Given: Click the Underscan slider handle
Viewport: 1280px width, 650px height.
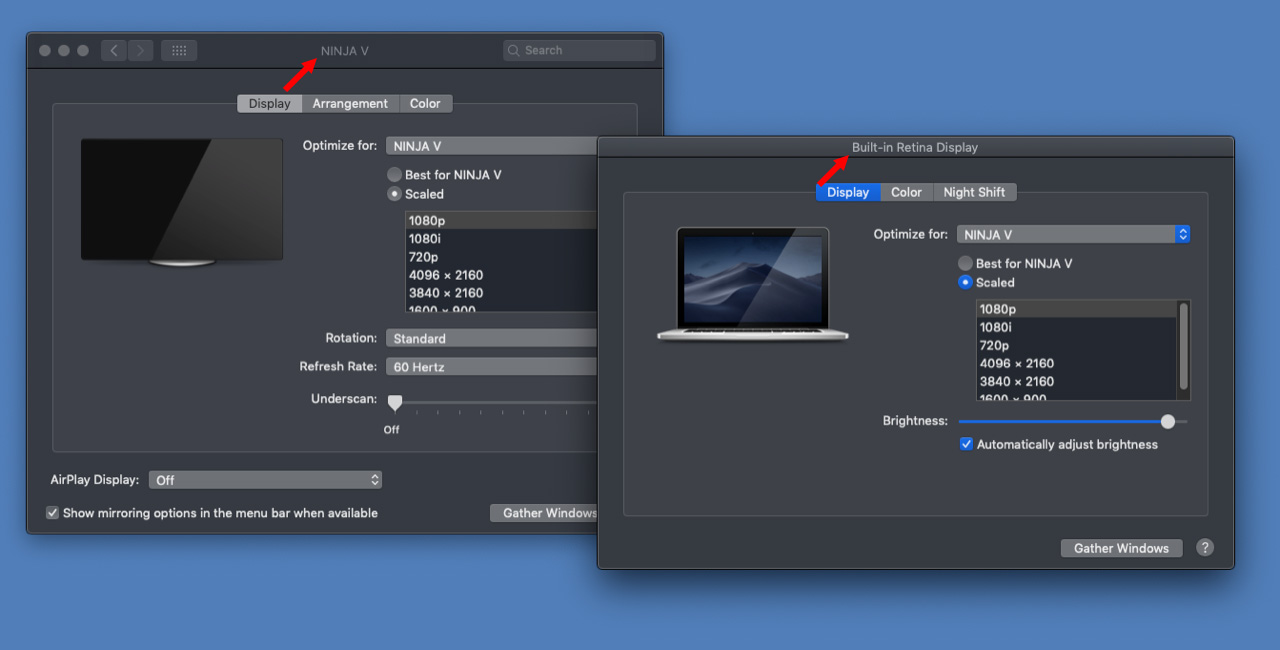Looking at the screenshot, I should point(395,402).
